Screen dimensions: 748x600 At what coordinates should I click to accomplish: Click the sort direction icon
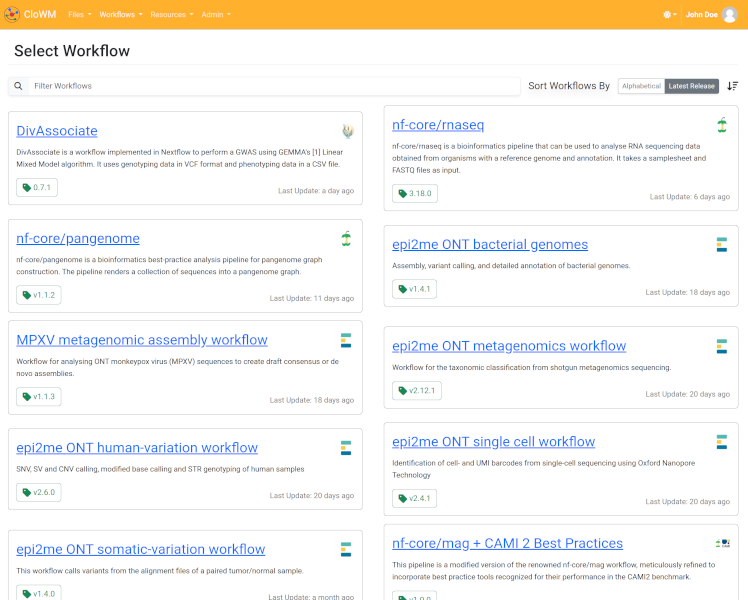click(x=732, y=86)
